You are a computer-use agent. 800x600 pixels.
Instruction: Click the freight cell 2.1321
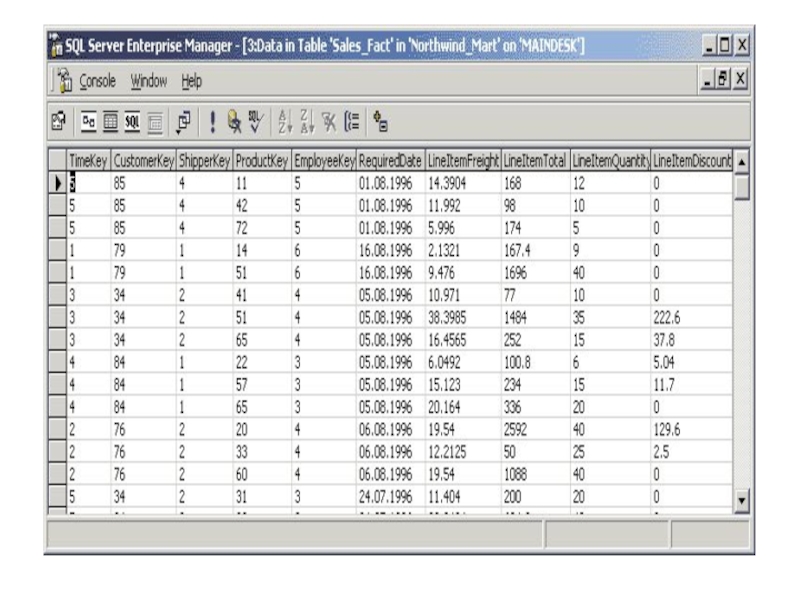click(463, 250)
